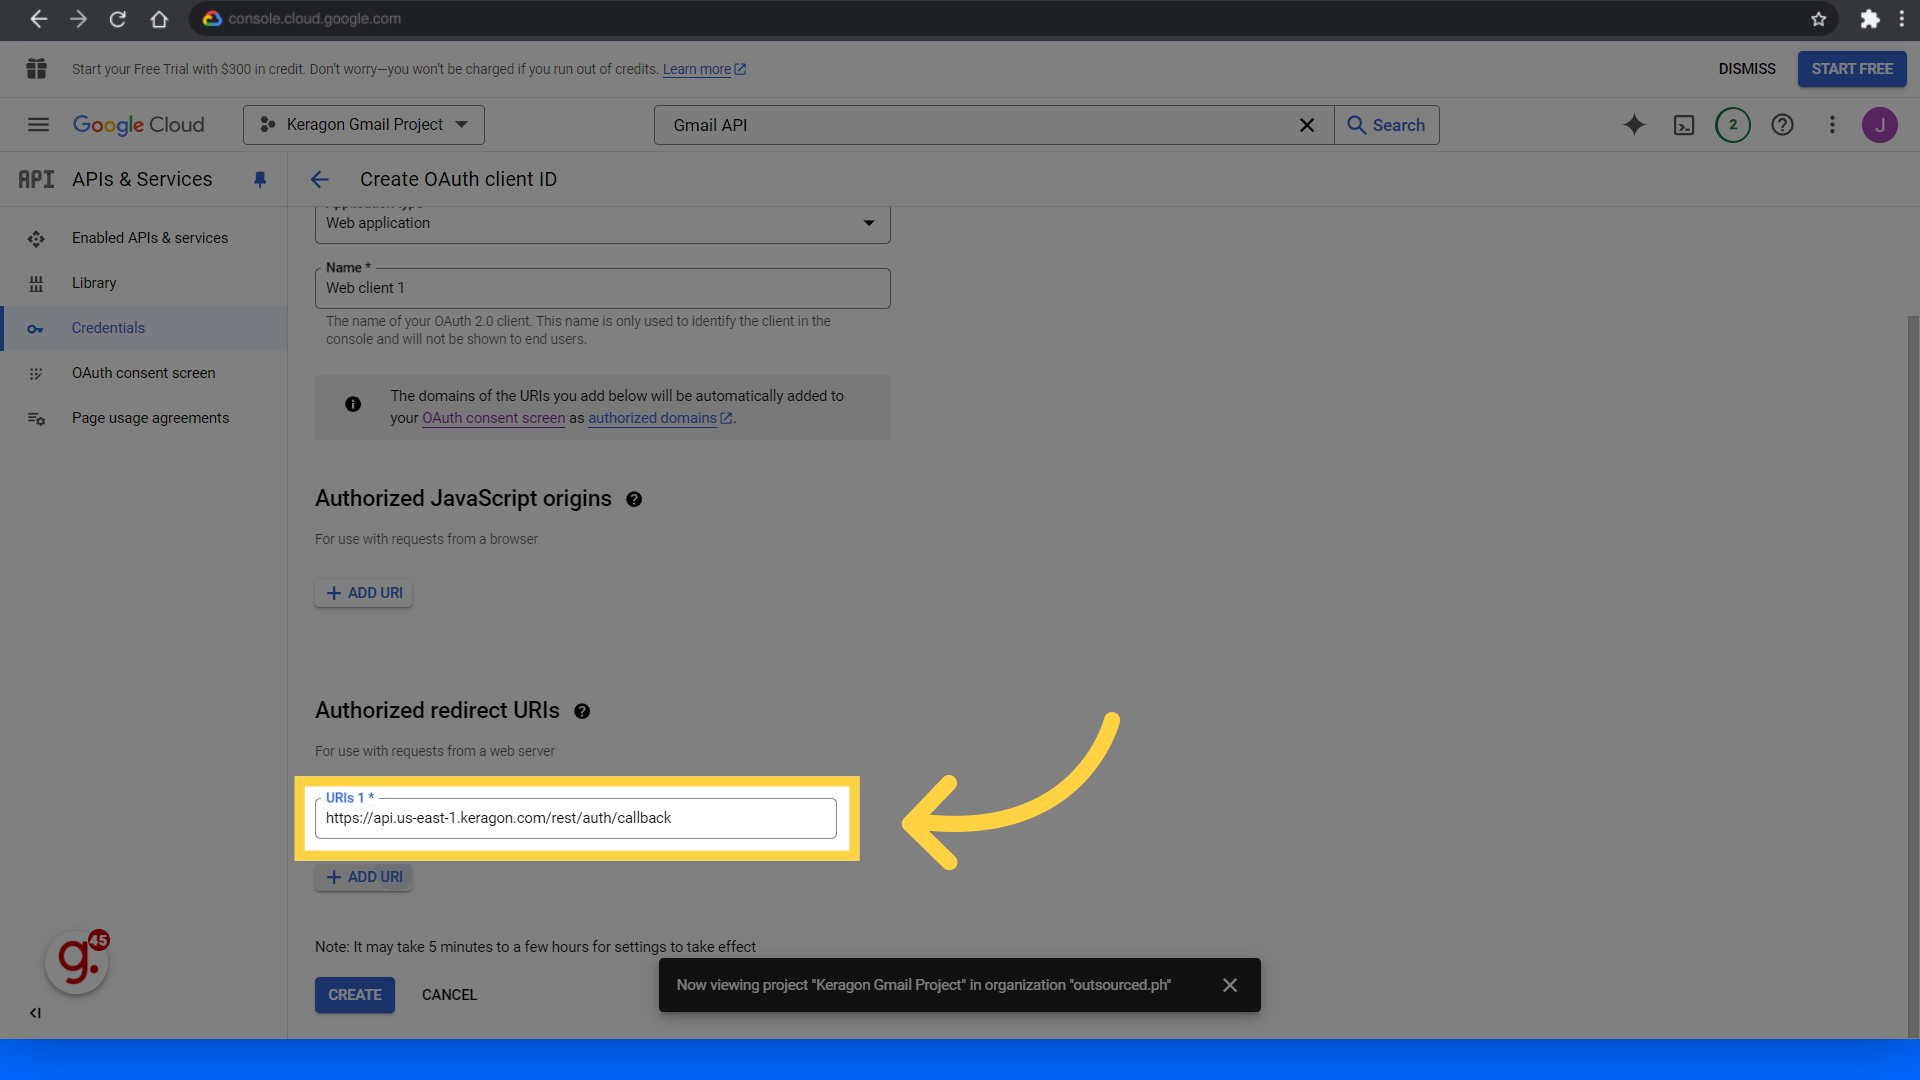Select Credentials in the sidebar

(x=144, y=328)
